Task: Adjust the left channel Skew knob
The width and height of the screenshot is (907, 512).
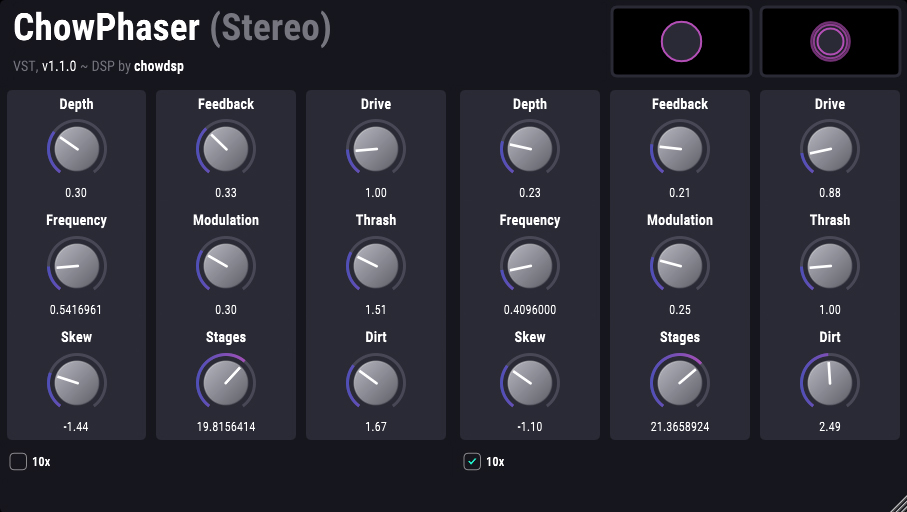Action: pyautogui.click(x=76, y=382)
